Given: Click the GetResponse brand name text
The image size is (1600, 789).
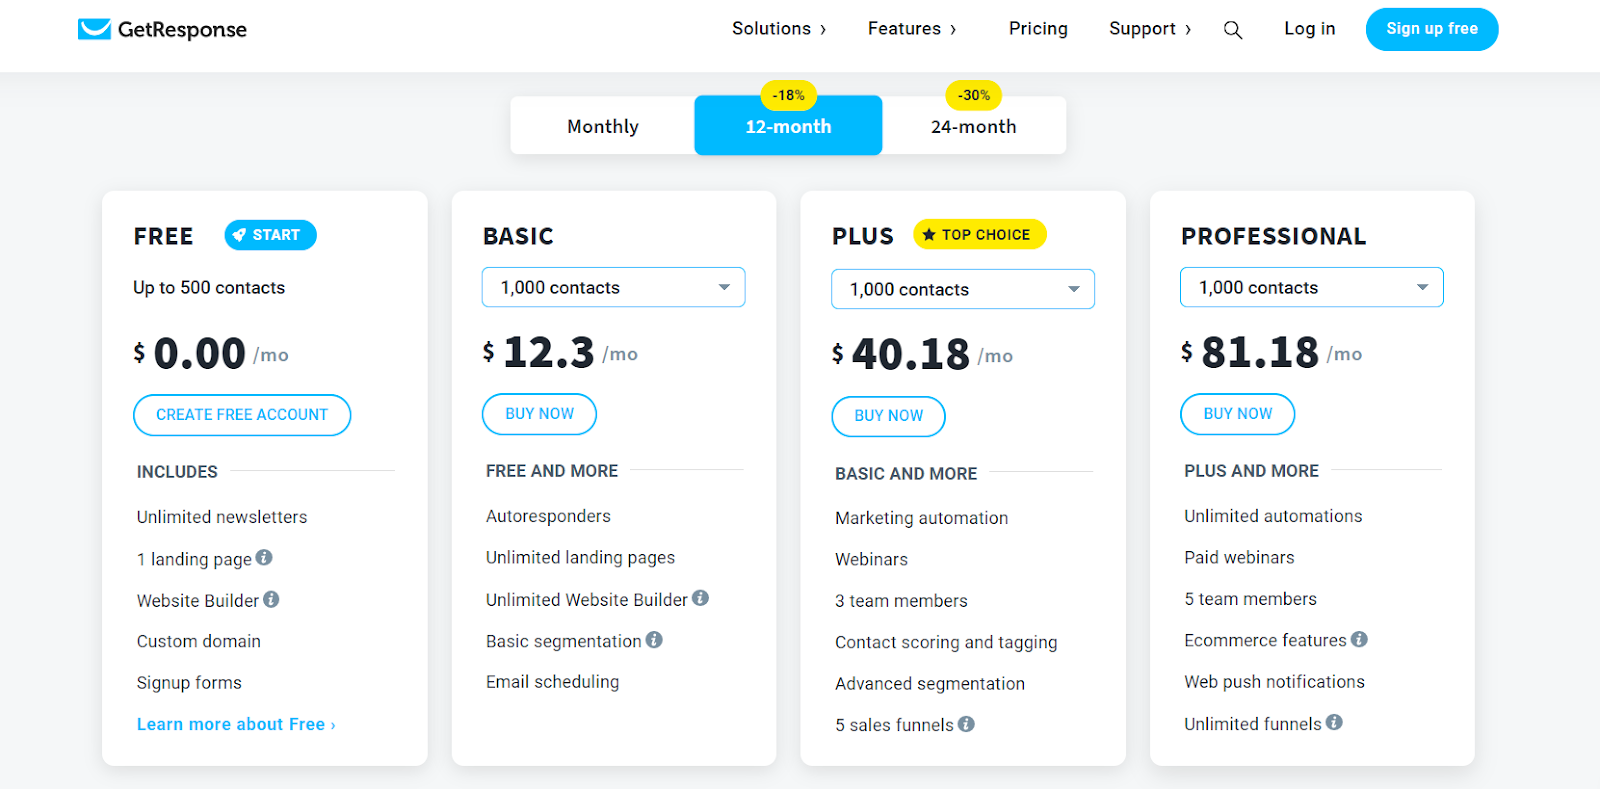Looking at the screenshot, I should [182, 30].
